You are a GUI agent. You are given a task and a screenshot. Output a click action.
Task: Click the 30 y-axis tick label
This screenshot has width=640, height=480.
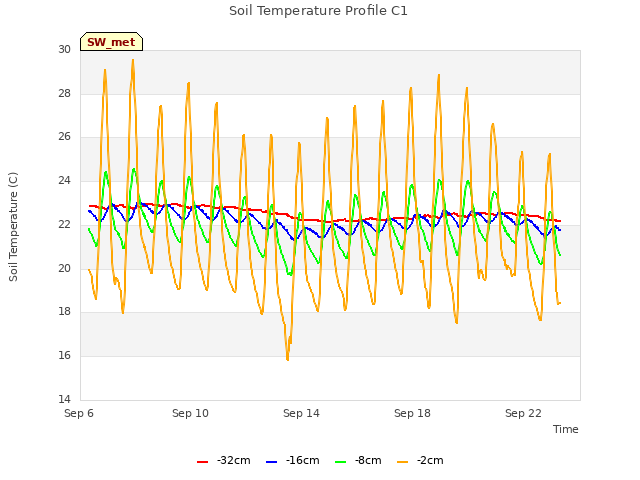pos(64,49)
